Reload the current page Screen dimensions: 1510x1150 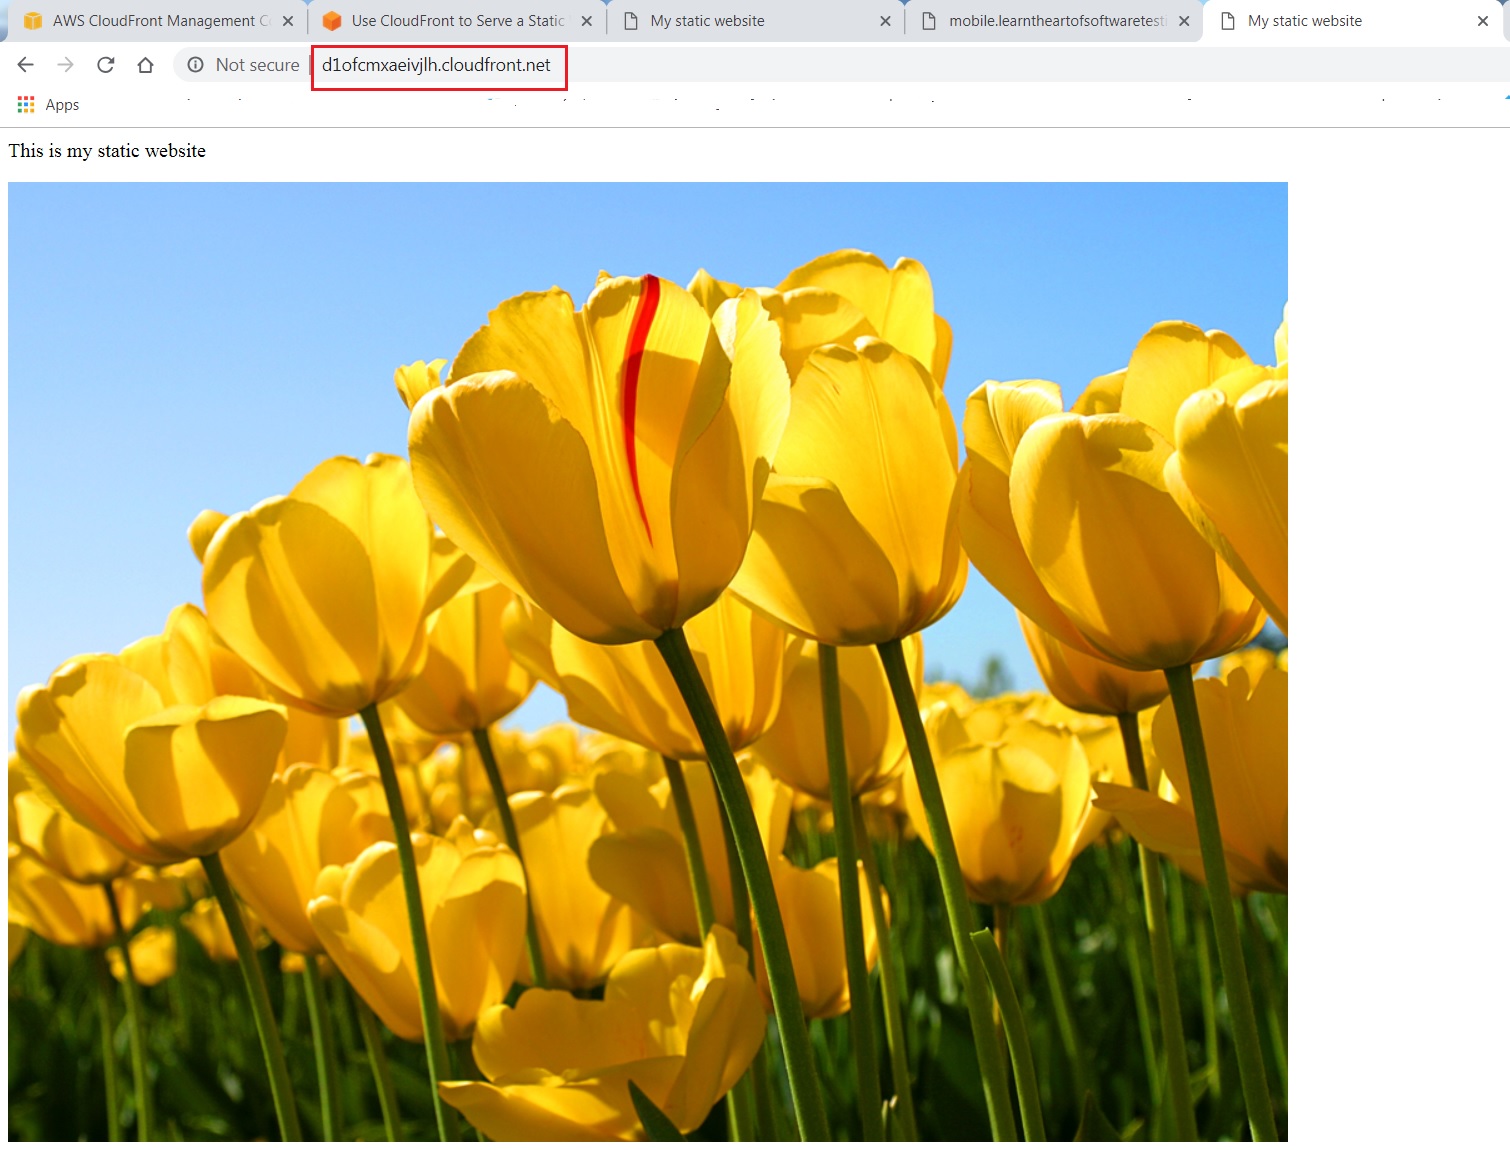tap(106, 65)
